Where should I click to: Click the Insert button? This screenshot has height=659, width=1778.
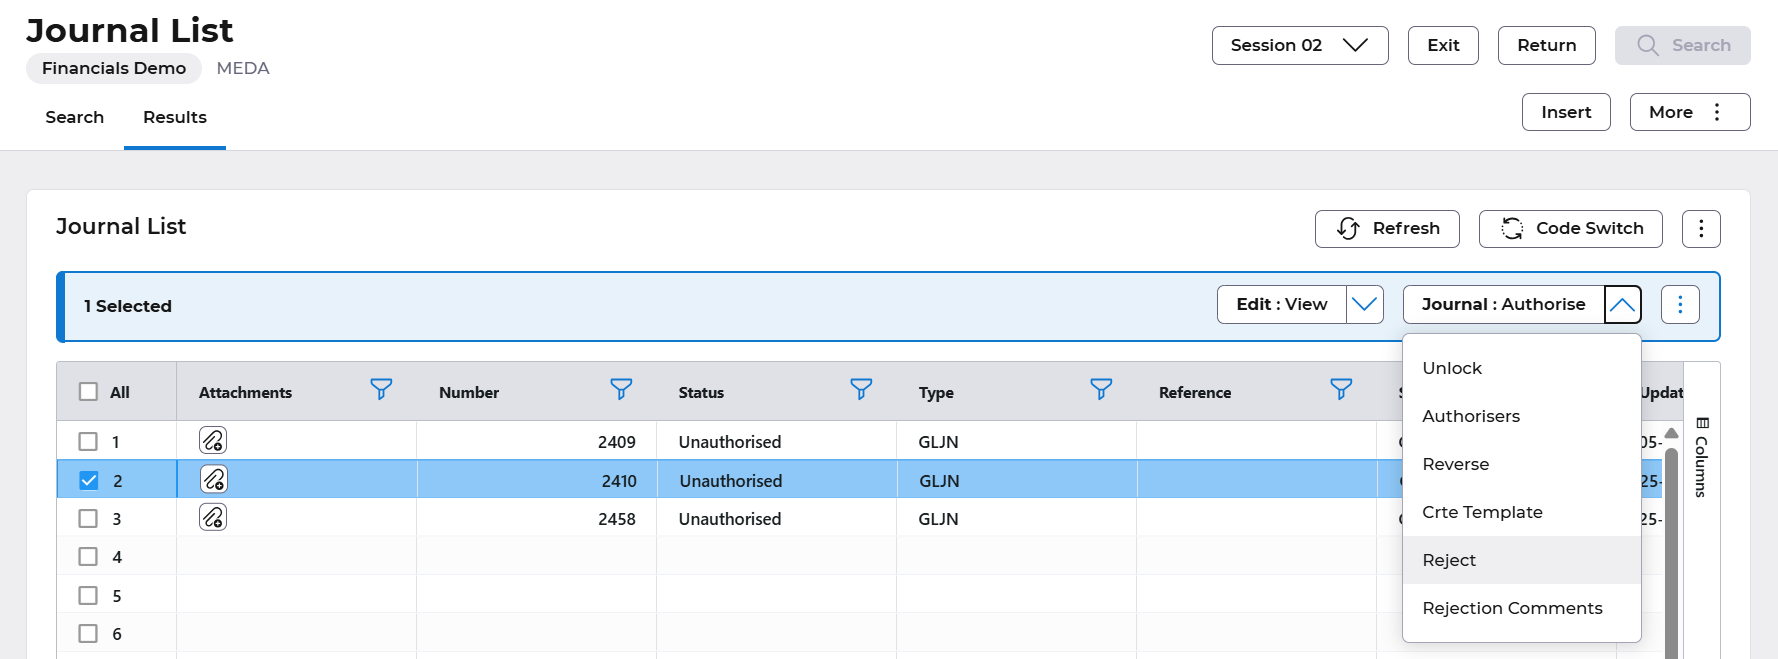(x=1566, y=112)
